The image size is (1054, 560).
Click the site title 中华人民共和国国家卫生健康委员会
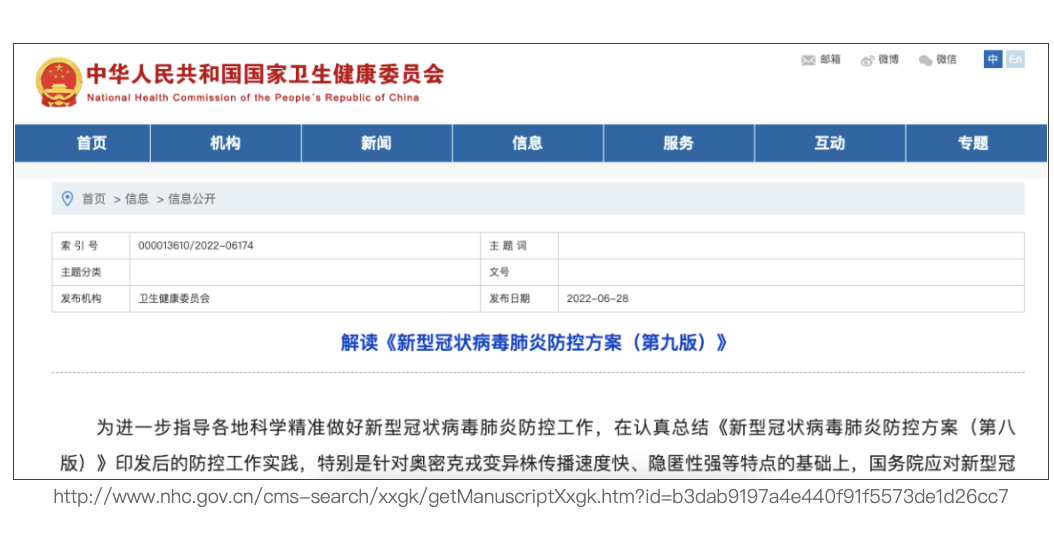266,74
